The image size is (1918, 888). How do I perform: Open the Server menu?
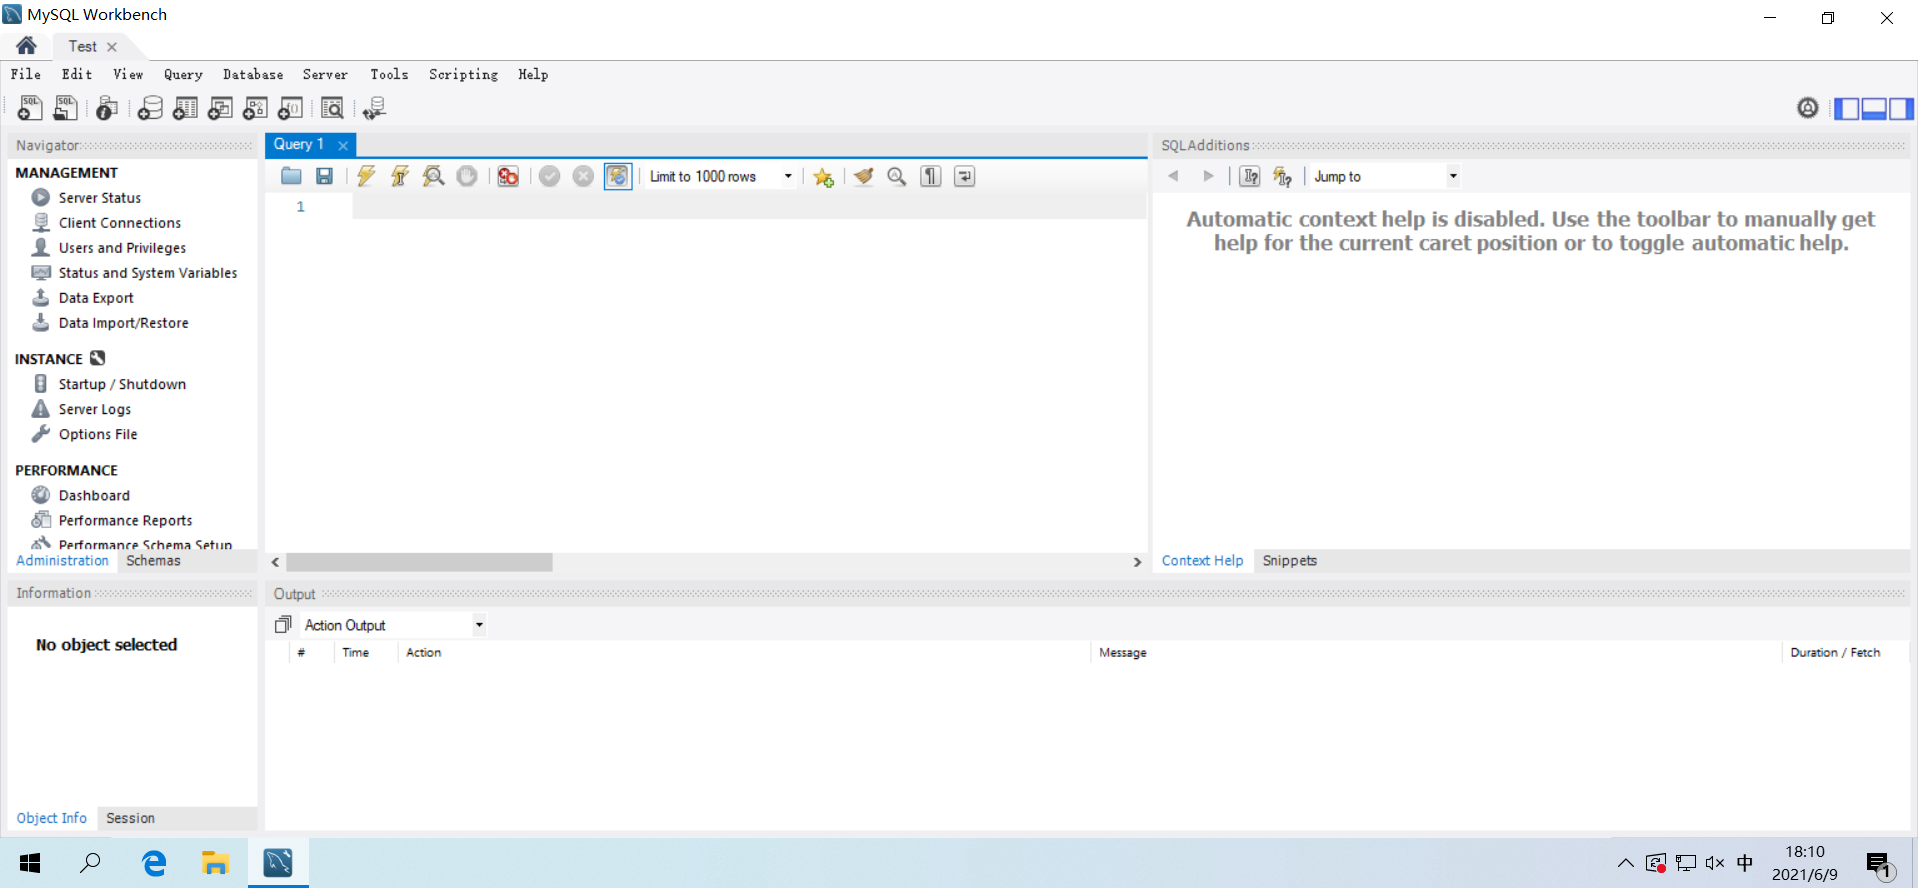tap(325, 74)
